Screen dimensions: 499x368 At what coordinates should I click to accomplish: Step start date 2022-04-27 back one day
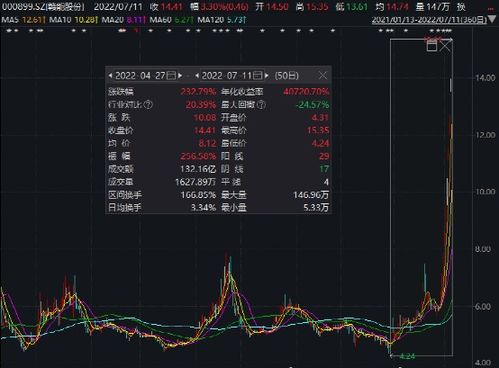[x=110, y=76]
